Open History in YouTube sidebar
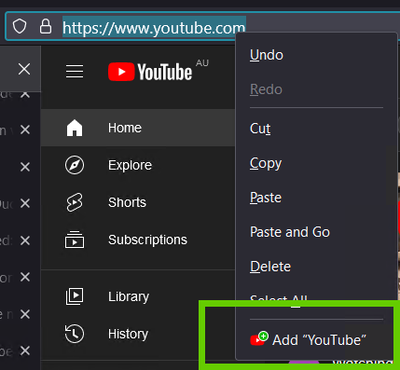This screenshot has width=400, height=370. (138, 334)
